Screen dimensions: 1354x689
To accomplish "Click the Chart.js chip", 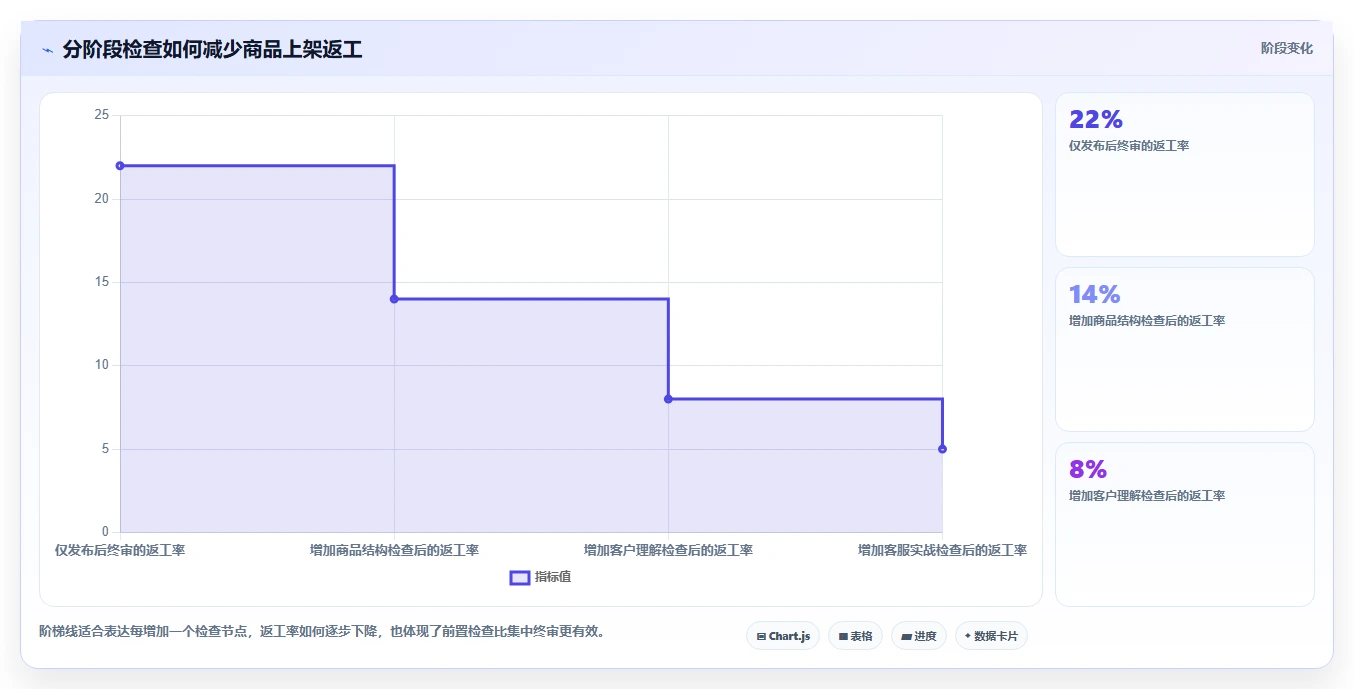I will [x=783, y=636].
